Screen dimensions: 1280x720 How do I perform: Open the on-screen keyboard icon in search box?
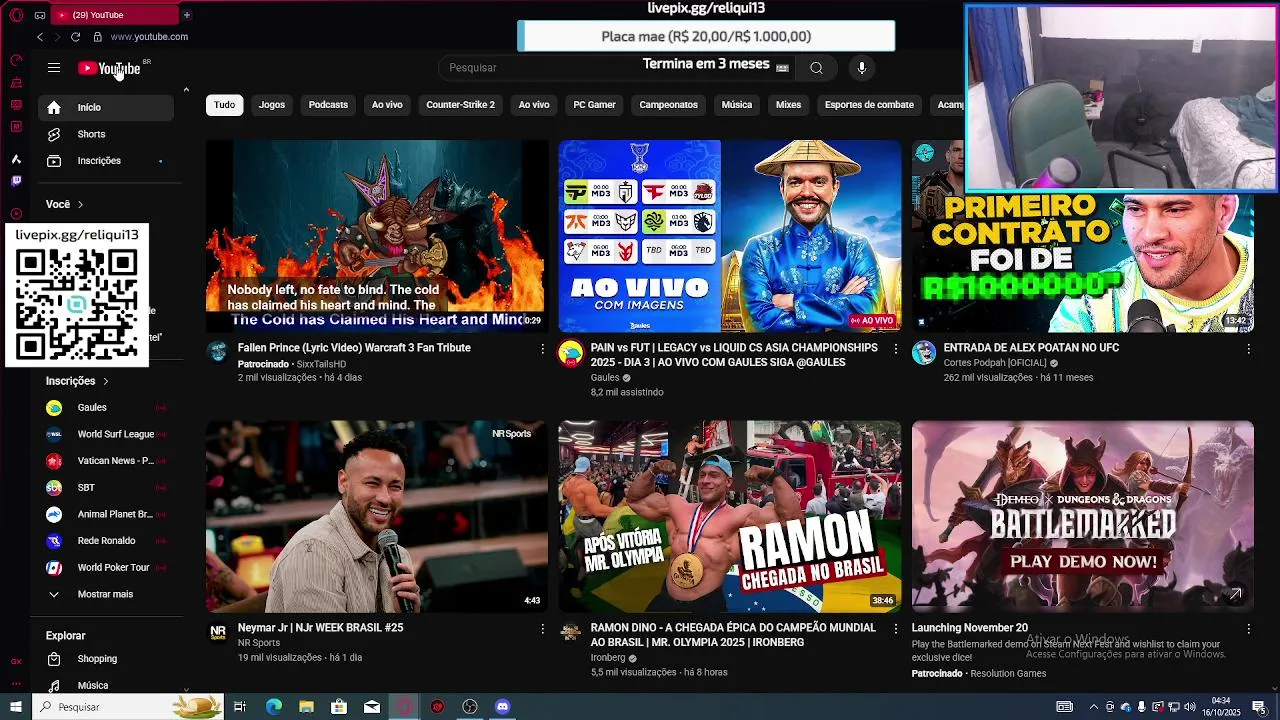point(782,68)
